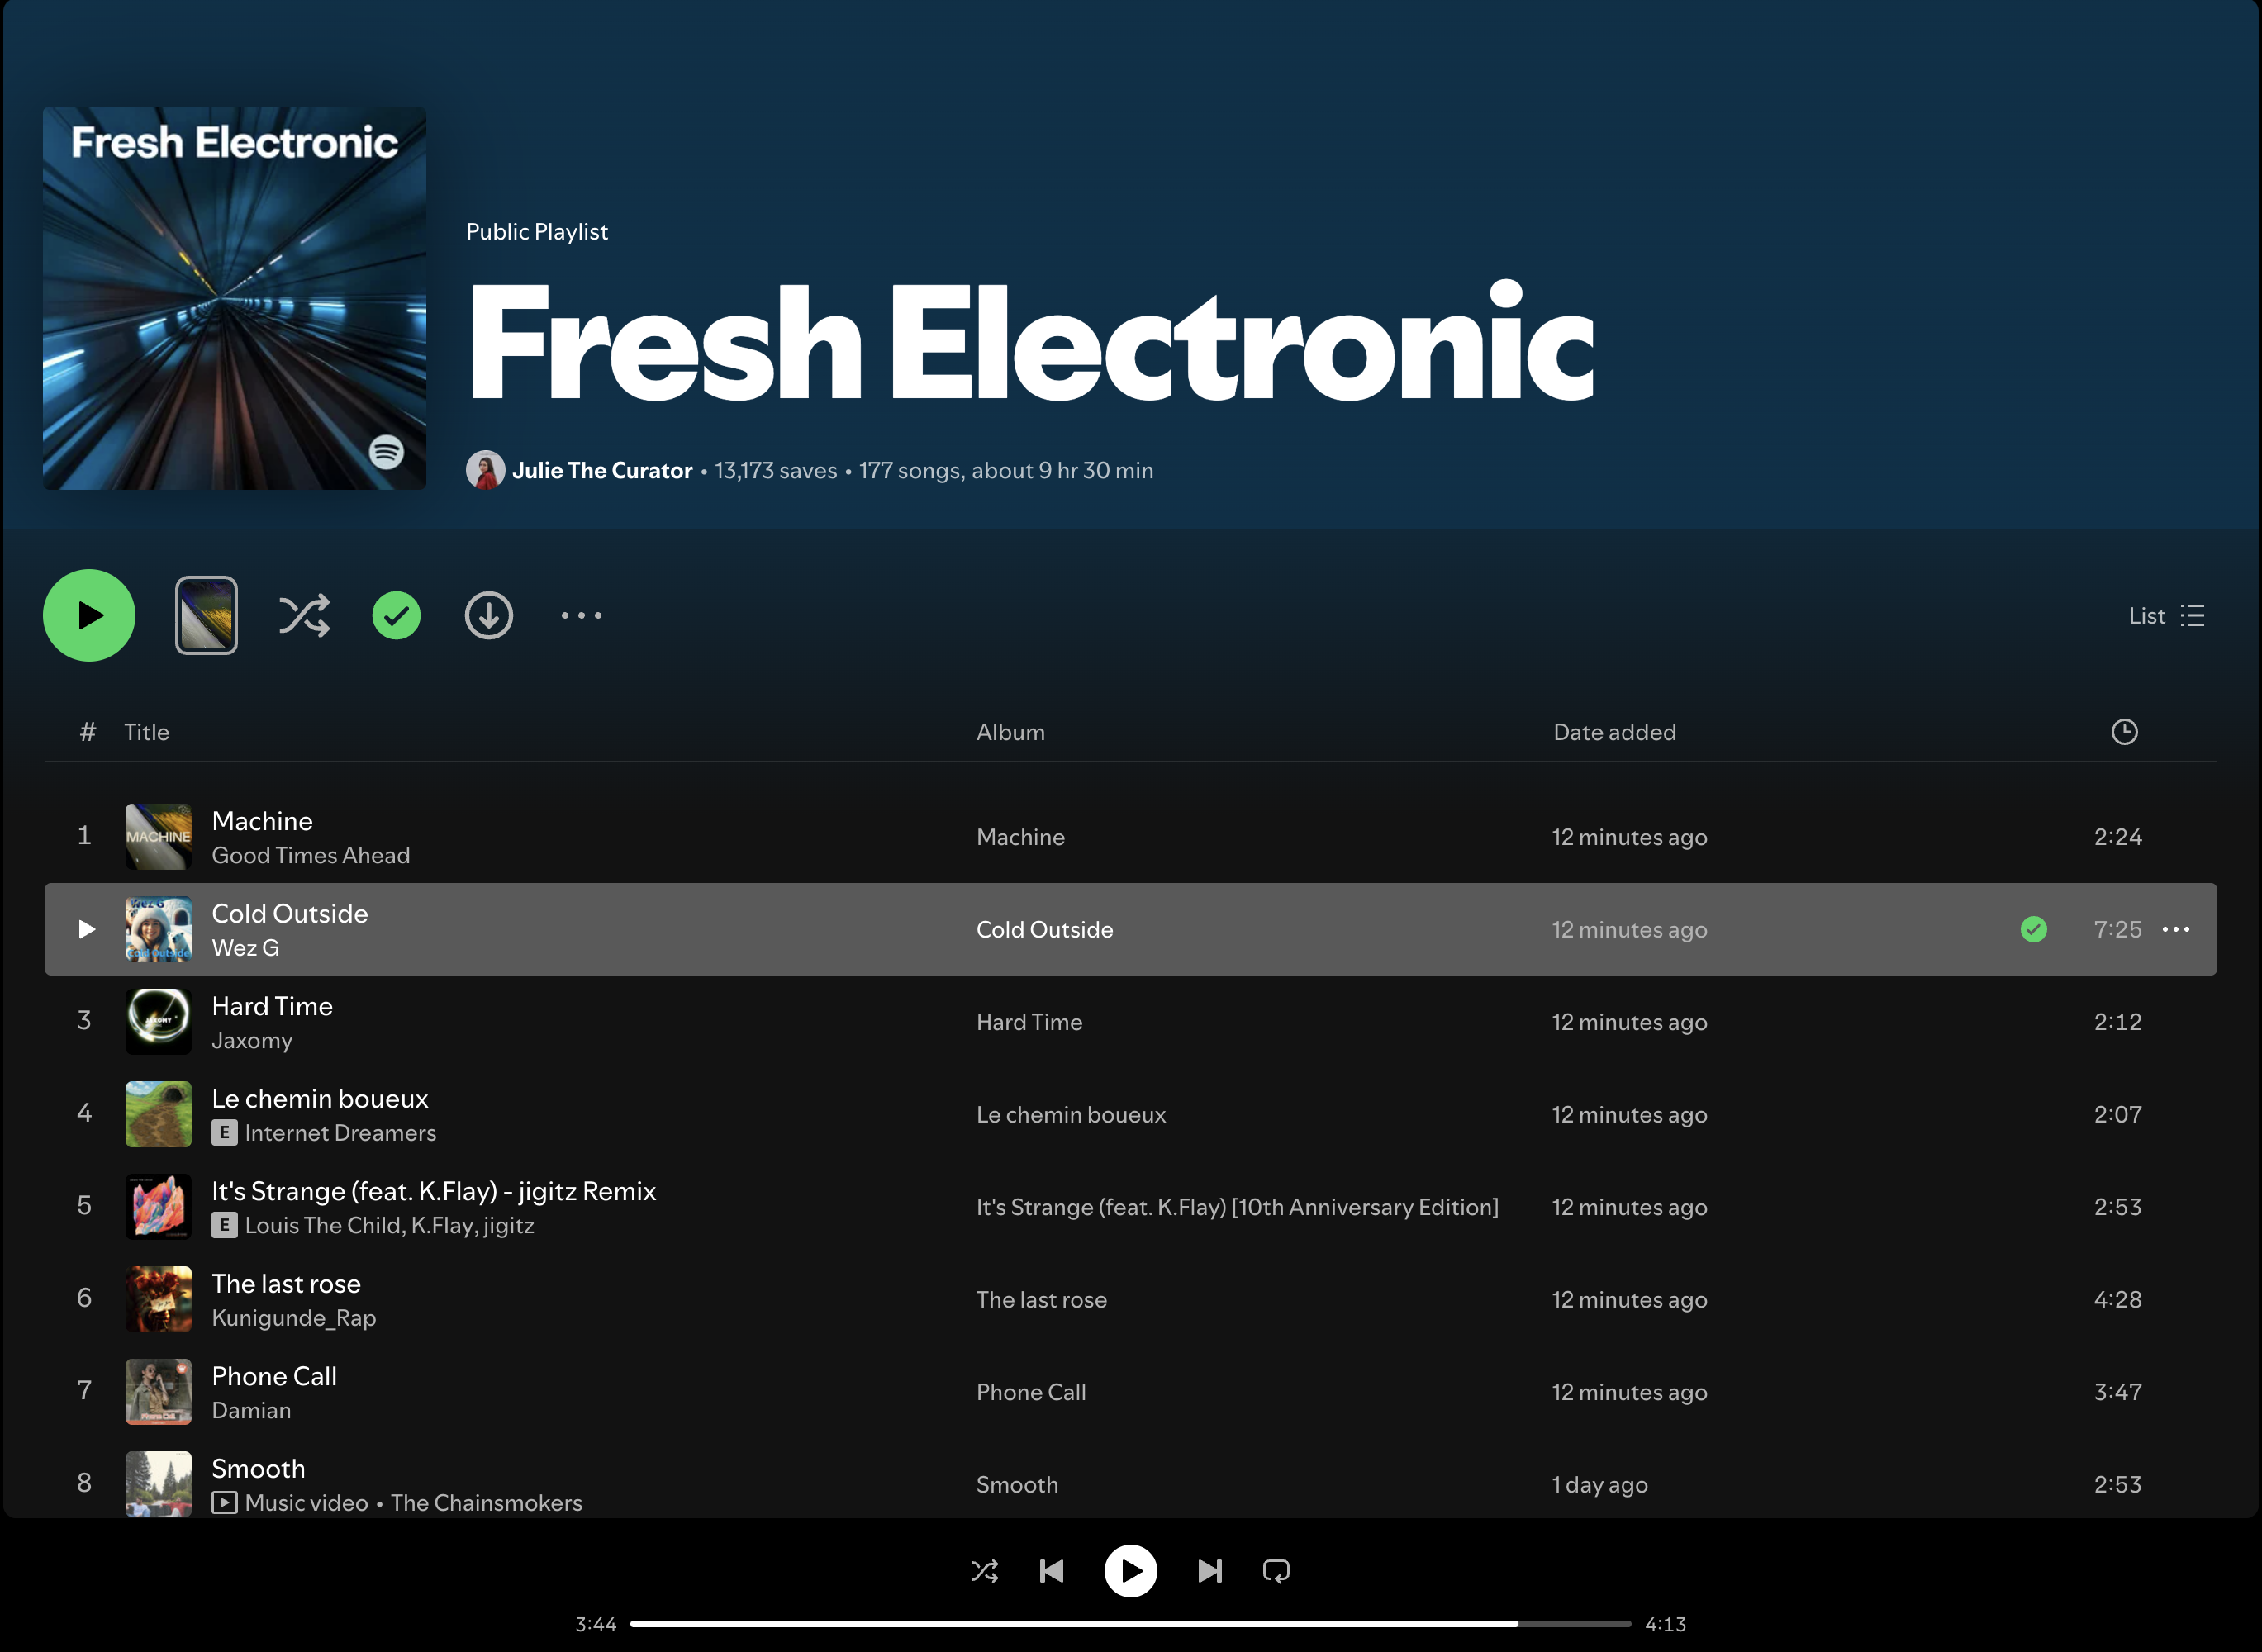Toggle the repeat button in player bar
Viewport: 2262px width, 1652px height.
(1276, 1571)
